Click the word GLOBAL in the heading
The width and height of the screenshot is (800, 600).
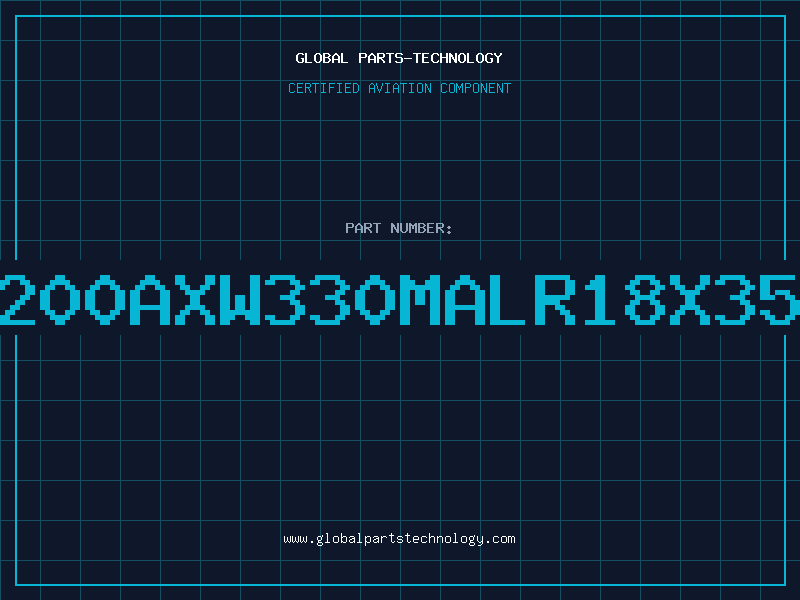tap(321, 58)
